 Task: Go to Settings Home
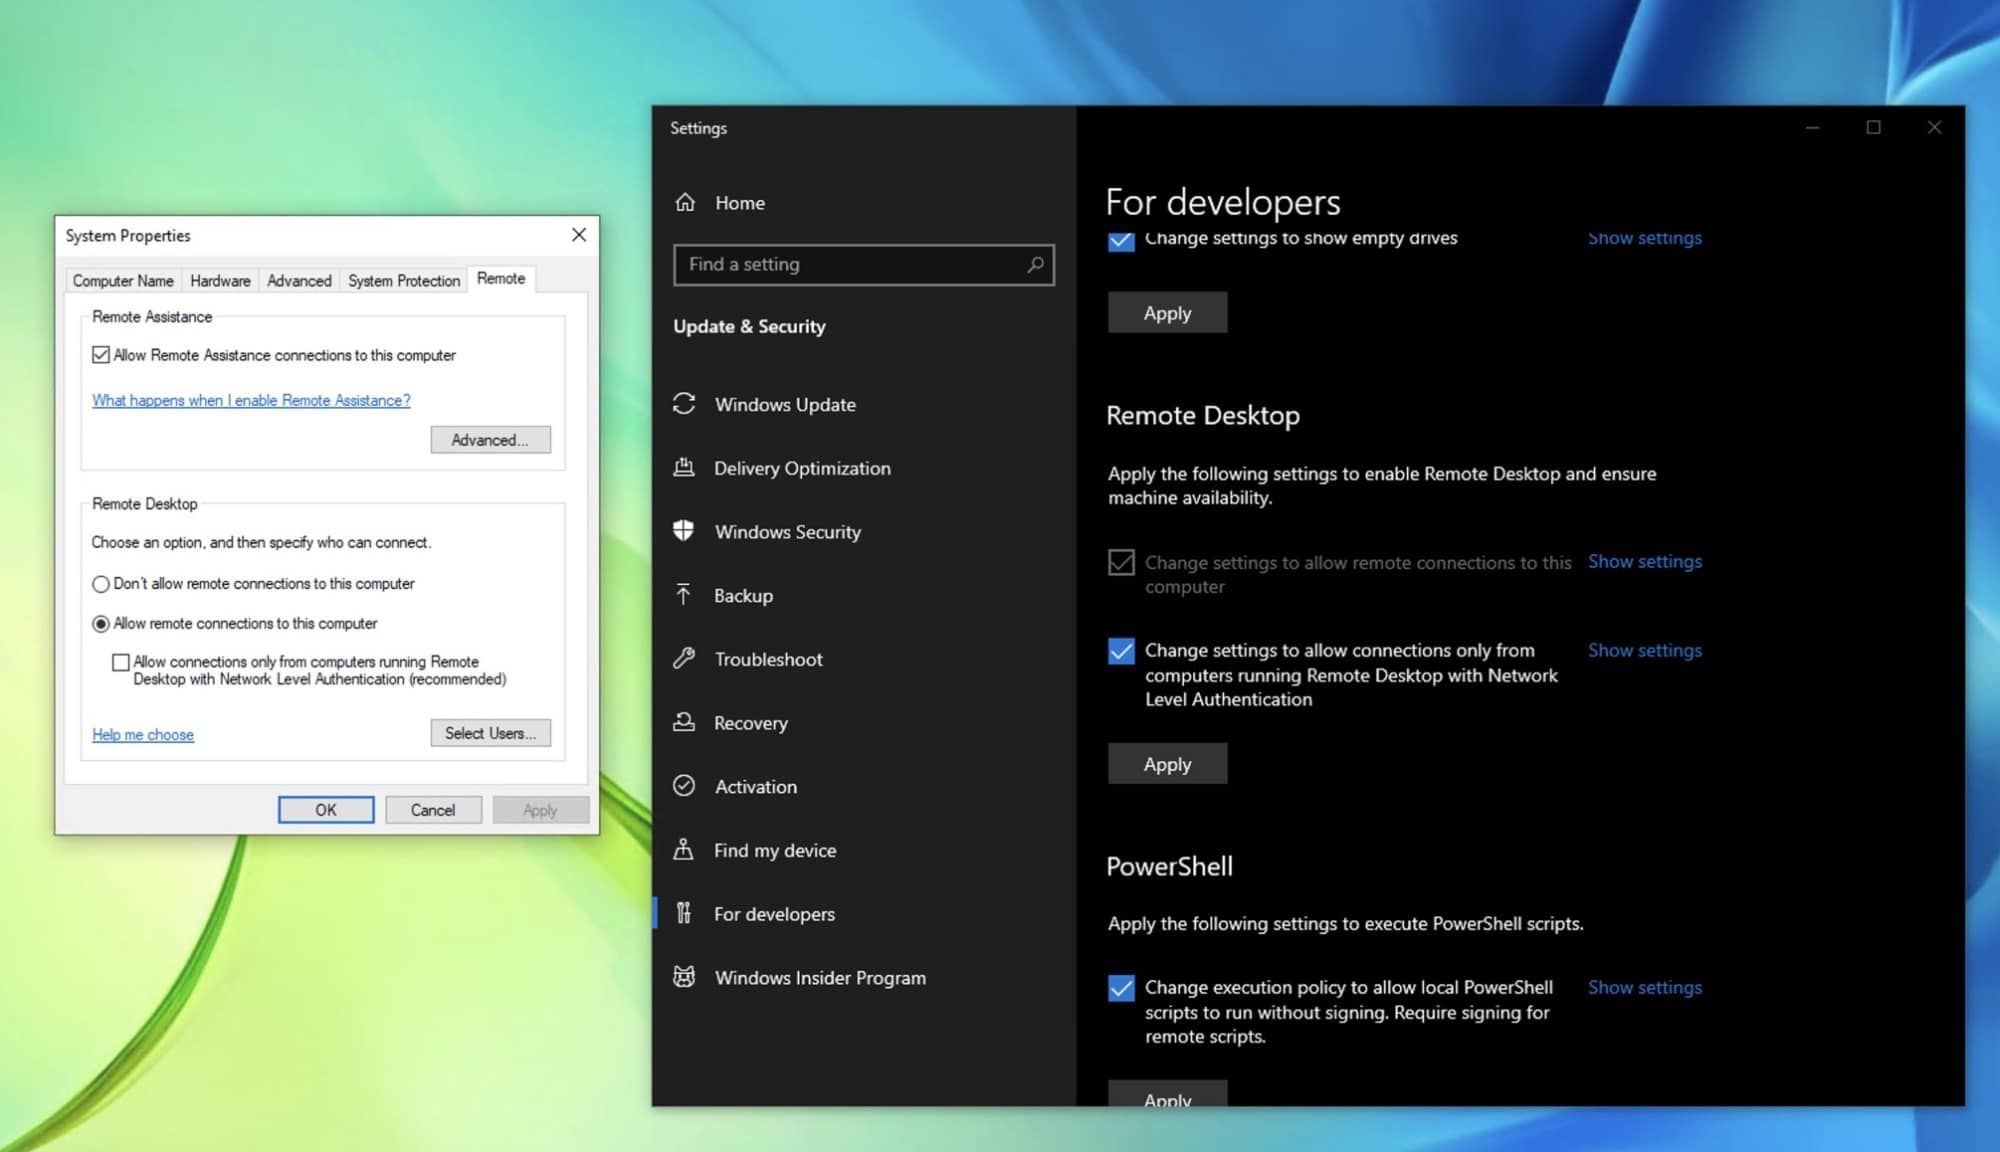pos(739,203)
